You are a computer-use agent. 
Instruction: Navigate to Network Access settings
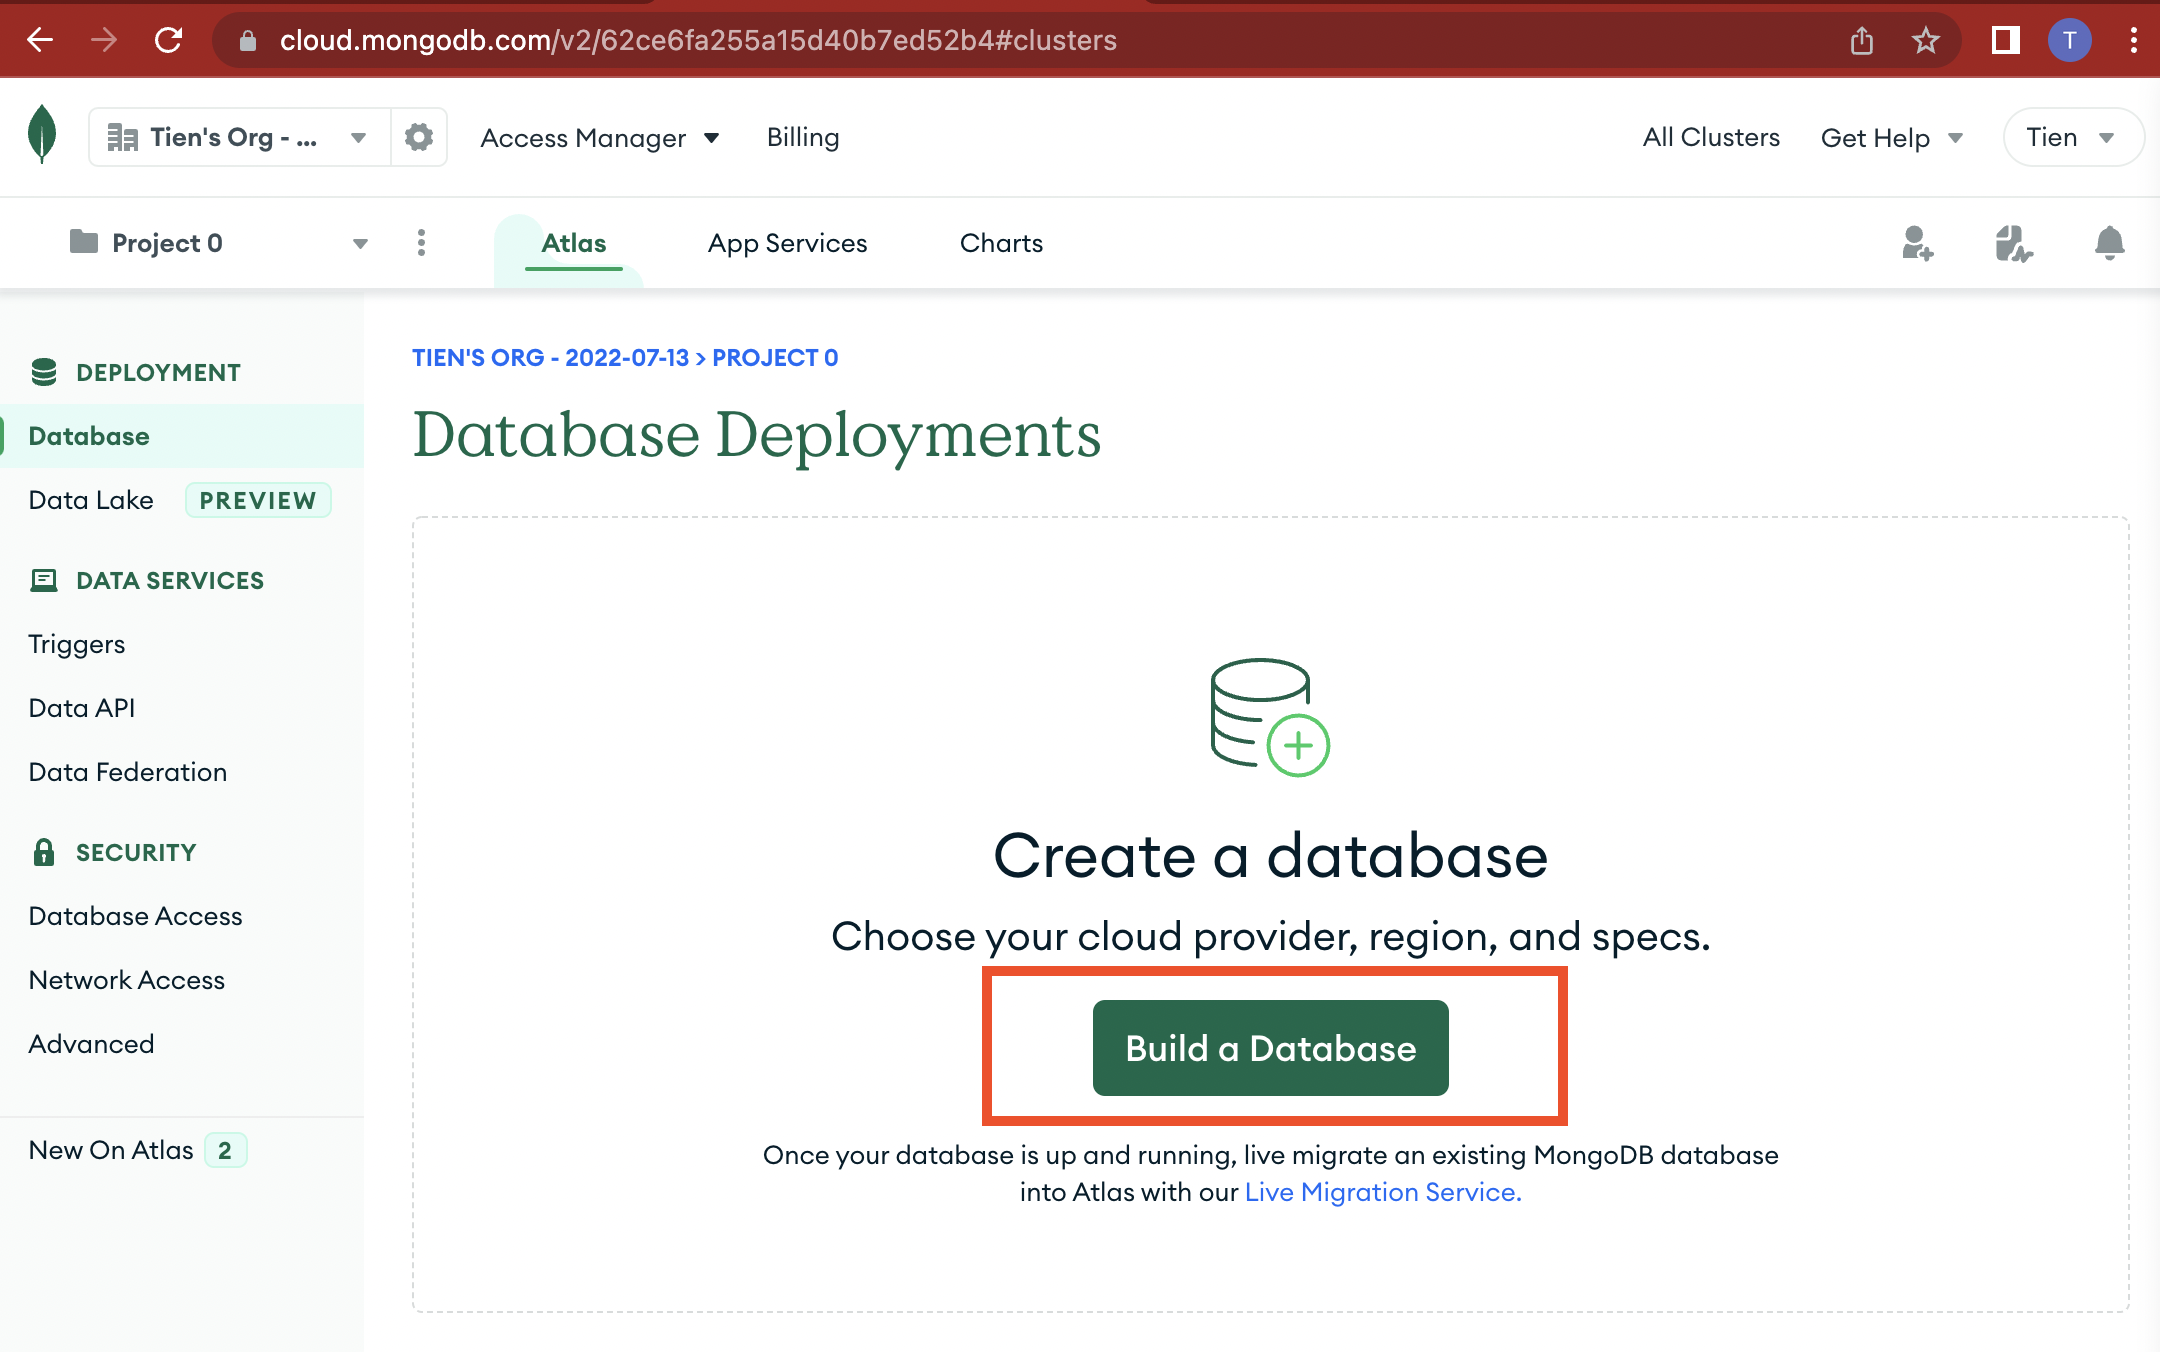[126, 980]
